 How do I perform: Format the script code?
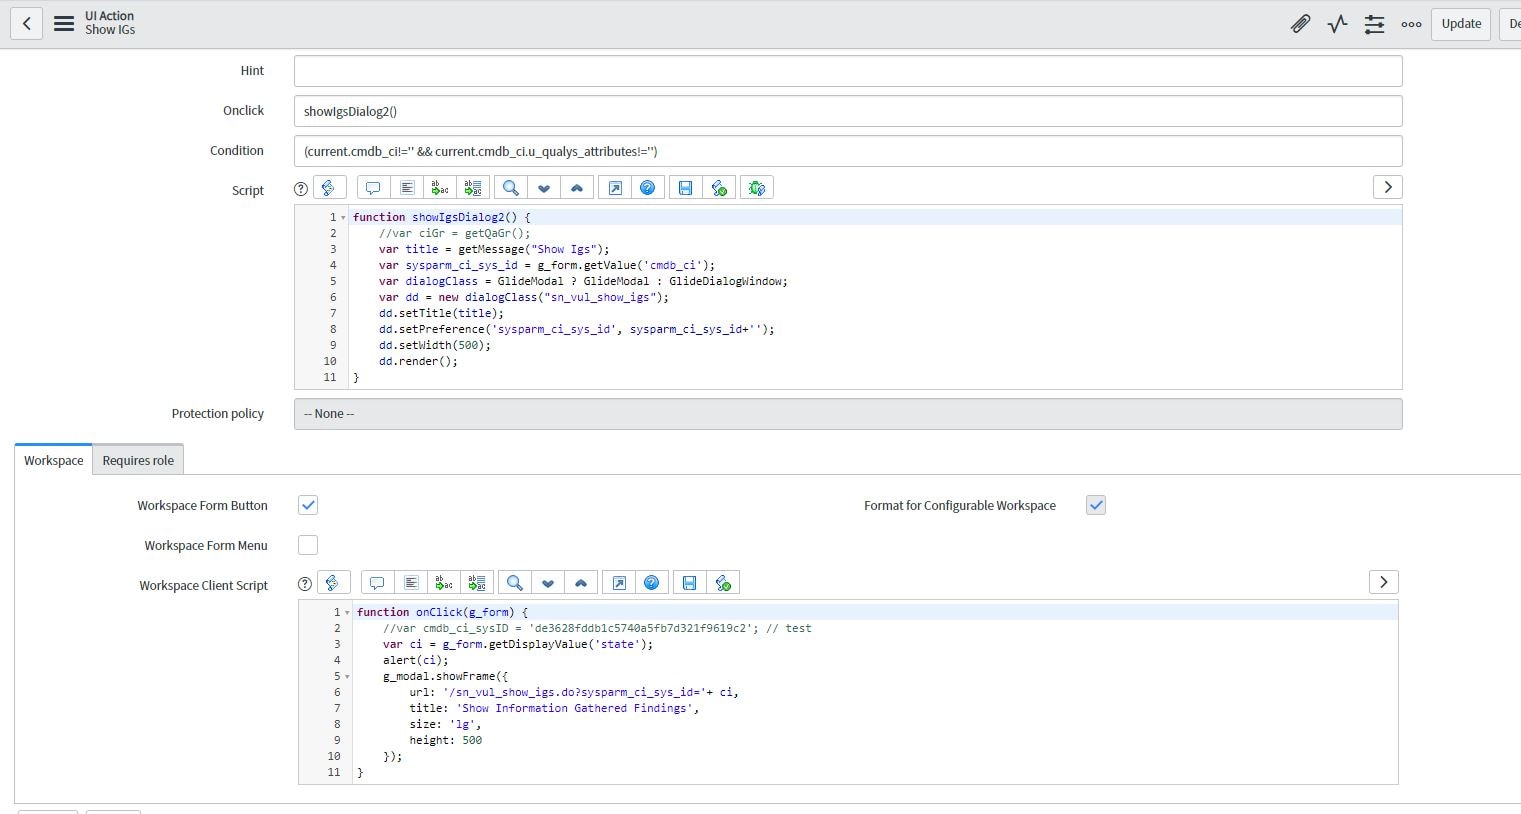(x=406, y=187)
